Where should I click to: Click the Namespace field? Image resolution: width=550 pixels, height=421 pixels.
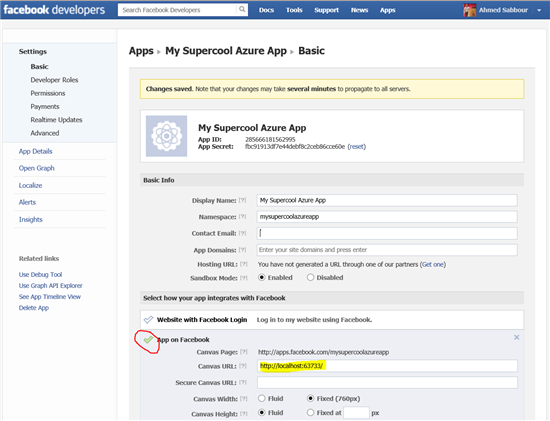387,217
